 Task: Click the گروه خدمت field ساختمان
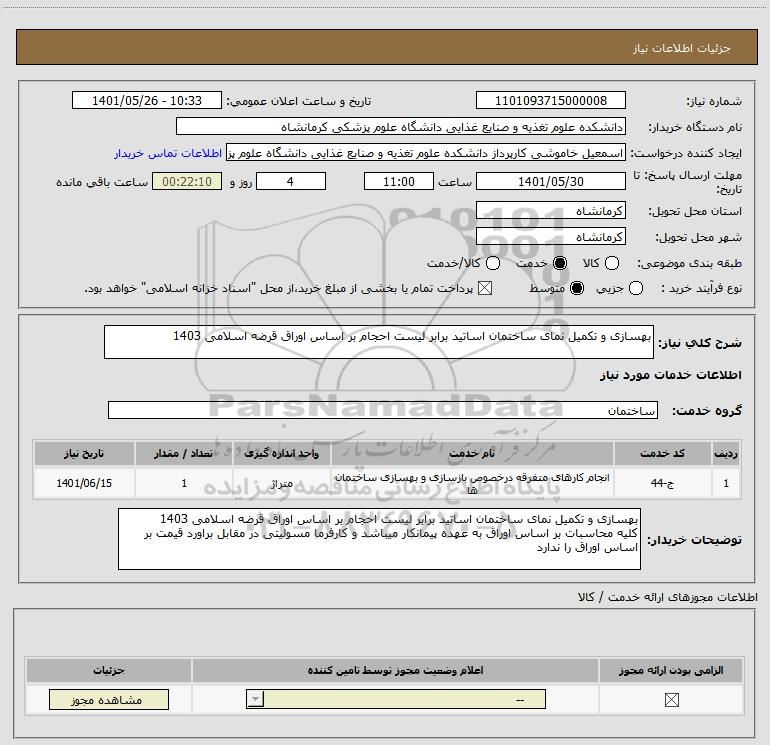pos(383,411)
